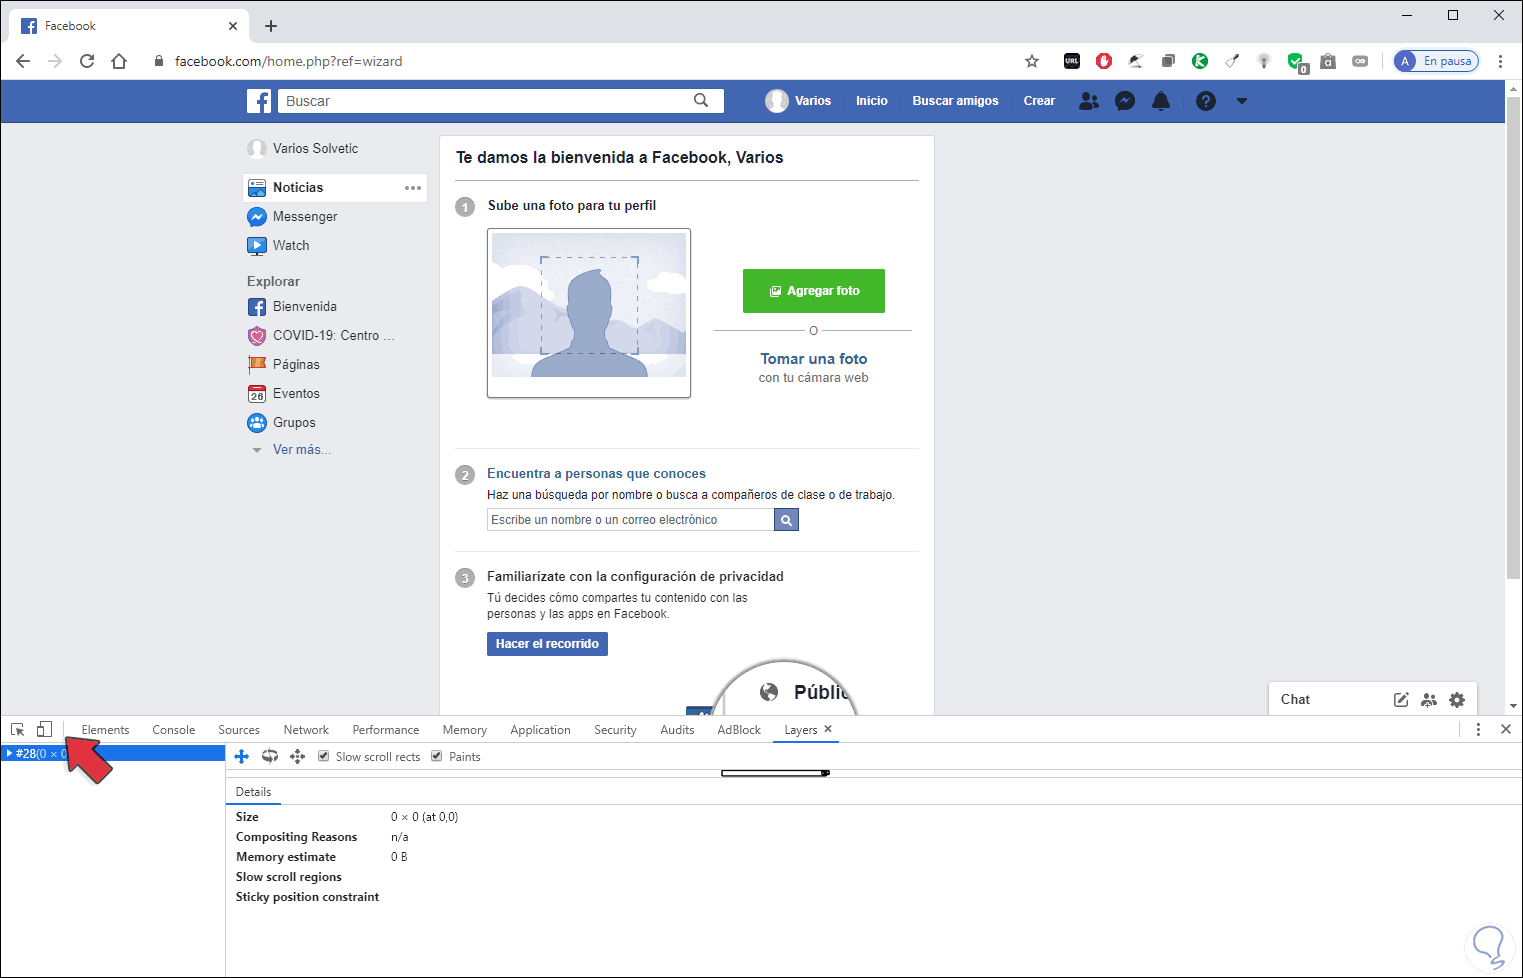Open the Memory tab

[465, 730]
